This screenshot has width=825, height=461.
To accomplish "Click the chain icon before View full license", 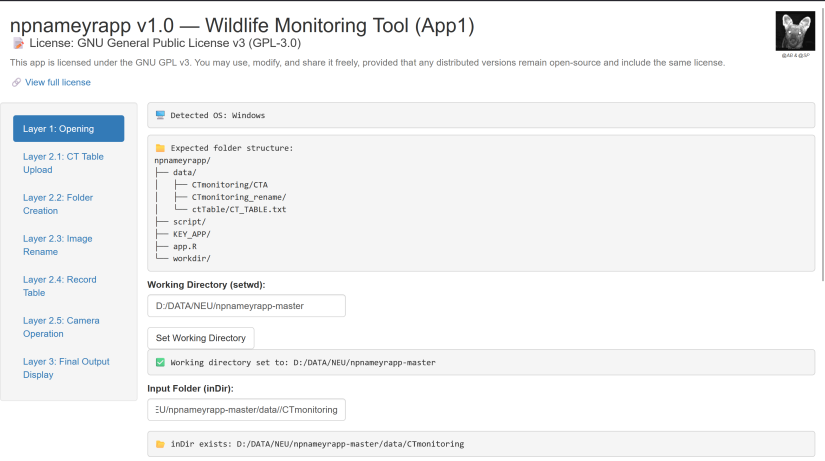I will (x=16, y=82).
